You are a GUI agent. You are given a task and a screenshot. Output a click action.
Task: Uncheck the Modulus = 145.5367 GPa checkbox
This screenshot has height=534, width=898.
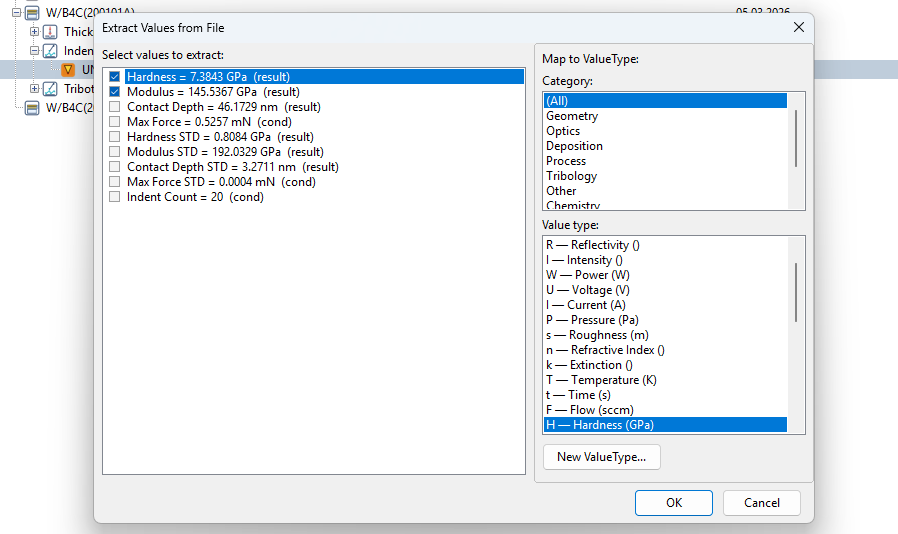tap(115, 92)
